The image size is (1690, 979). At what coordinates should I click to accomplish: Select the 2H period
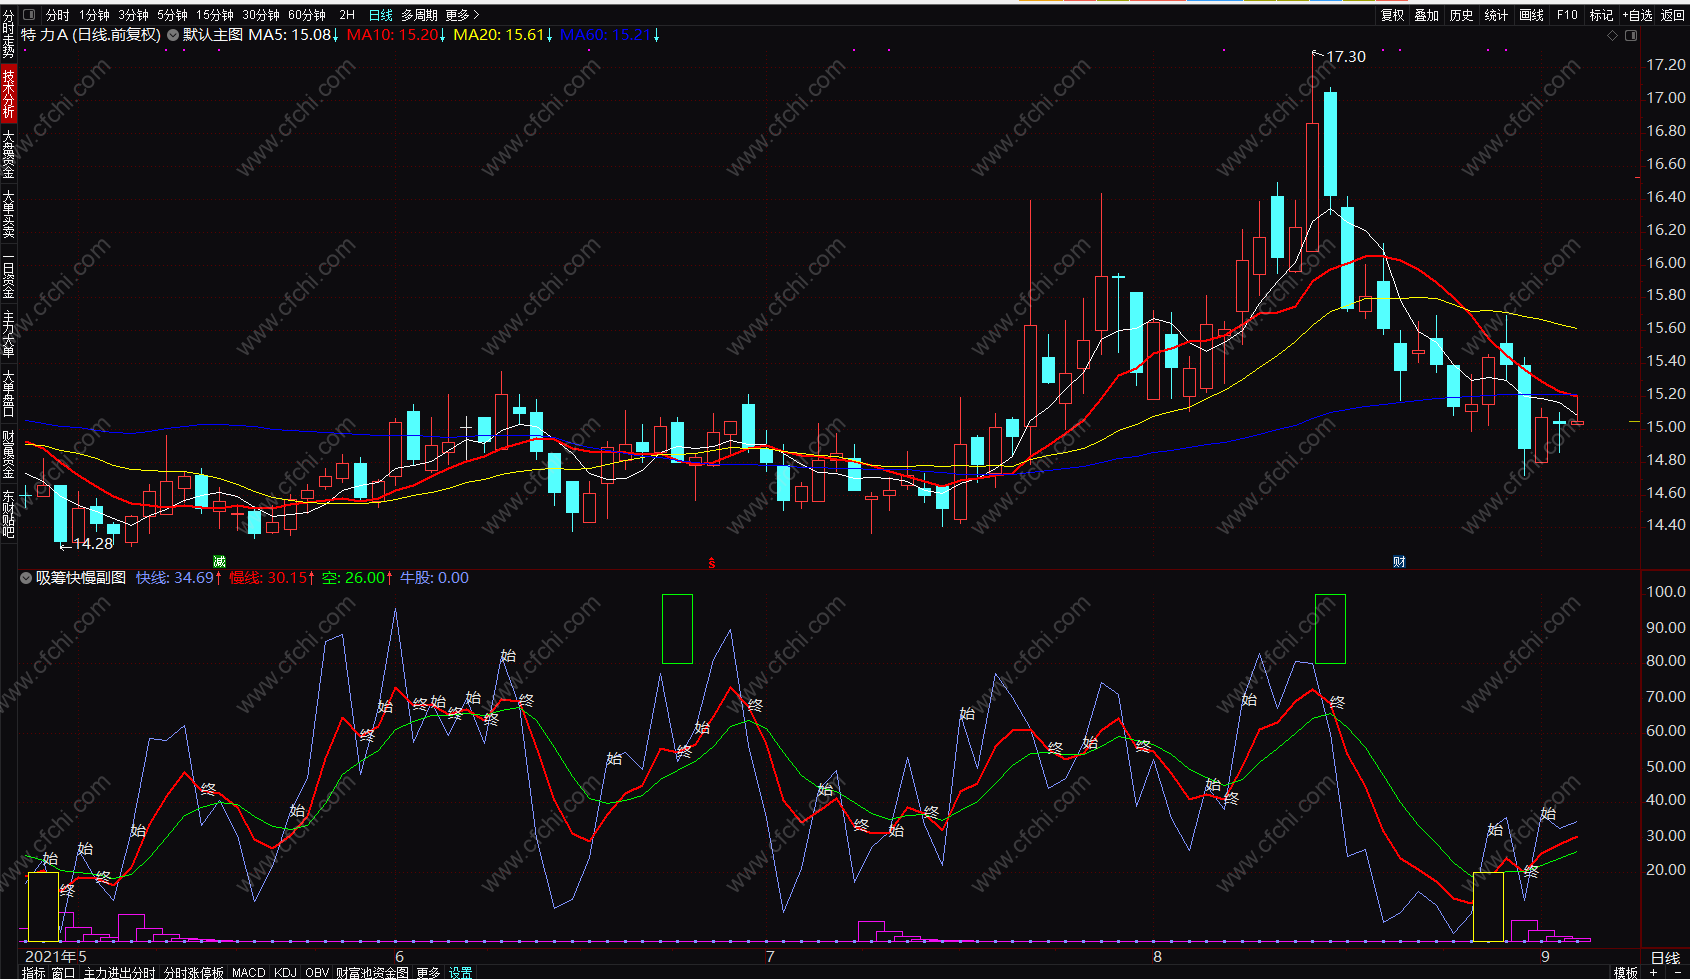pyautogui.click(x=347, y=15)
